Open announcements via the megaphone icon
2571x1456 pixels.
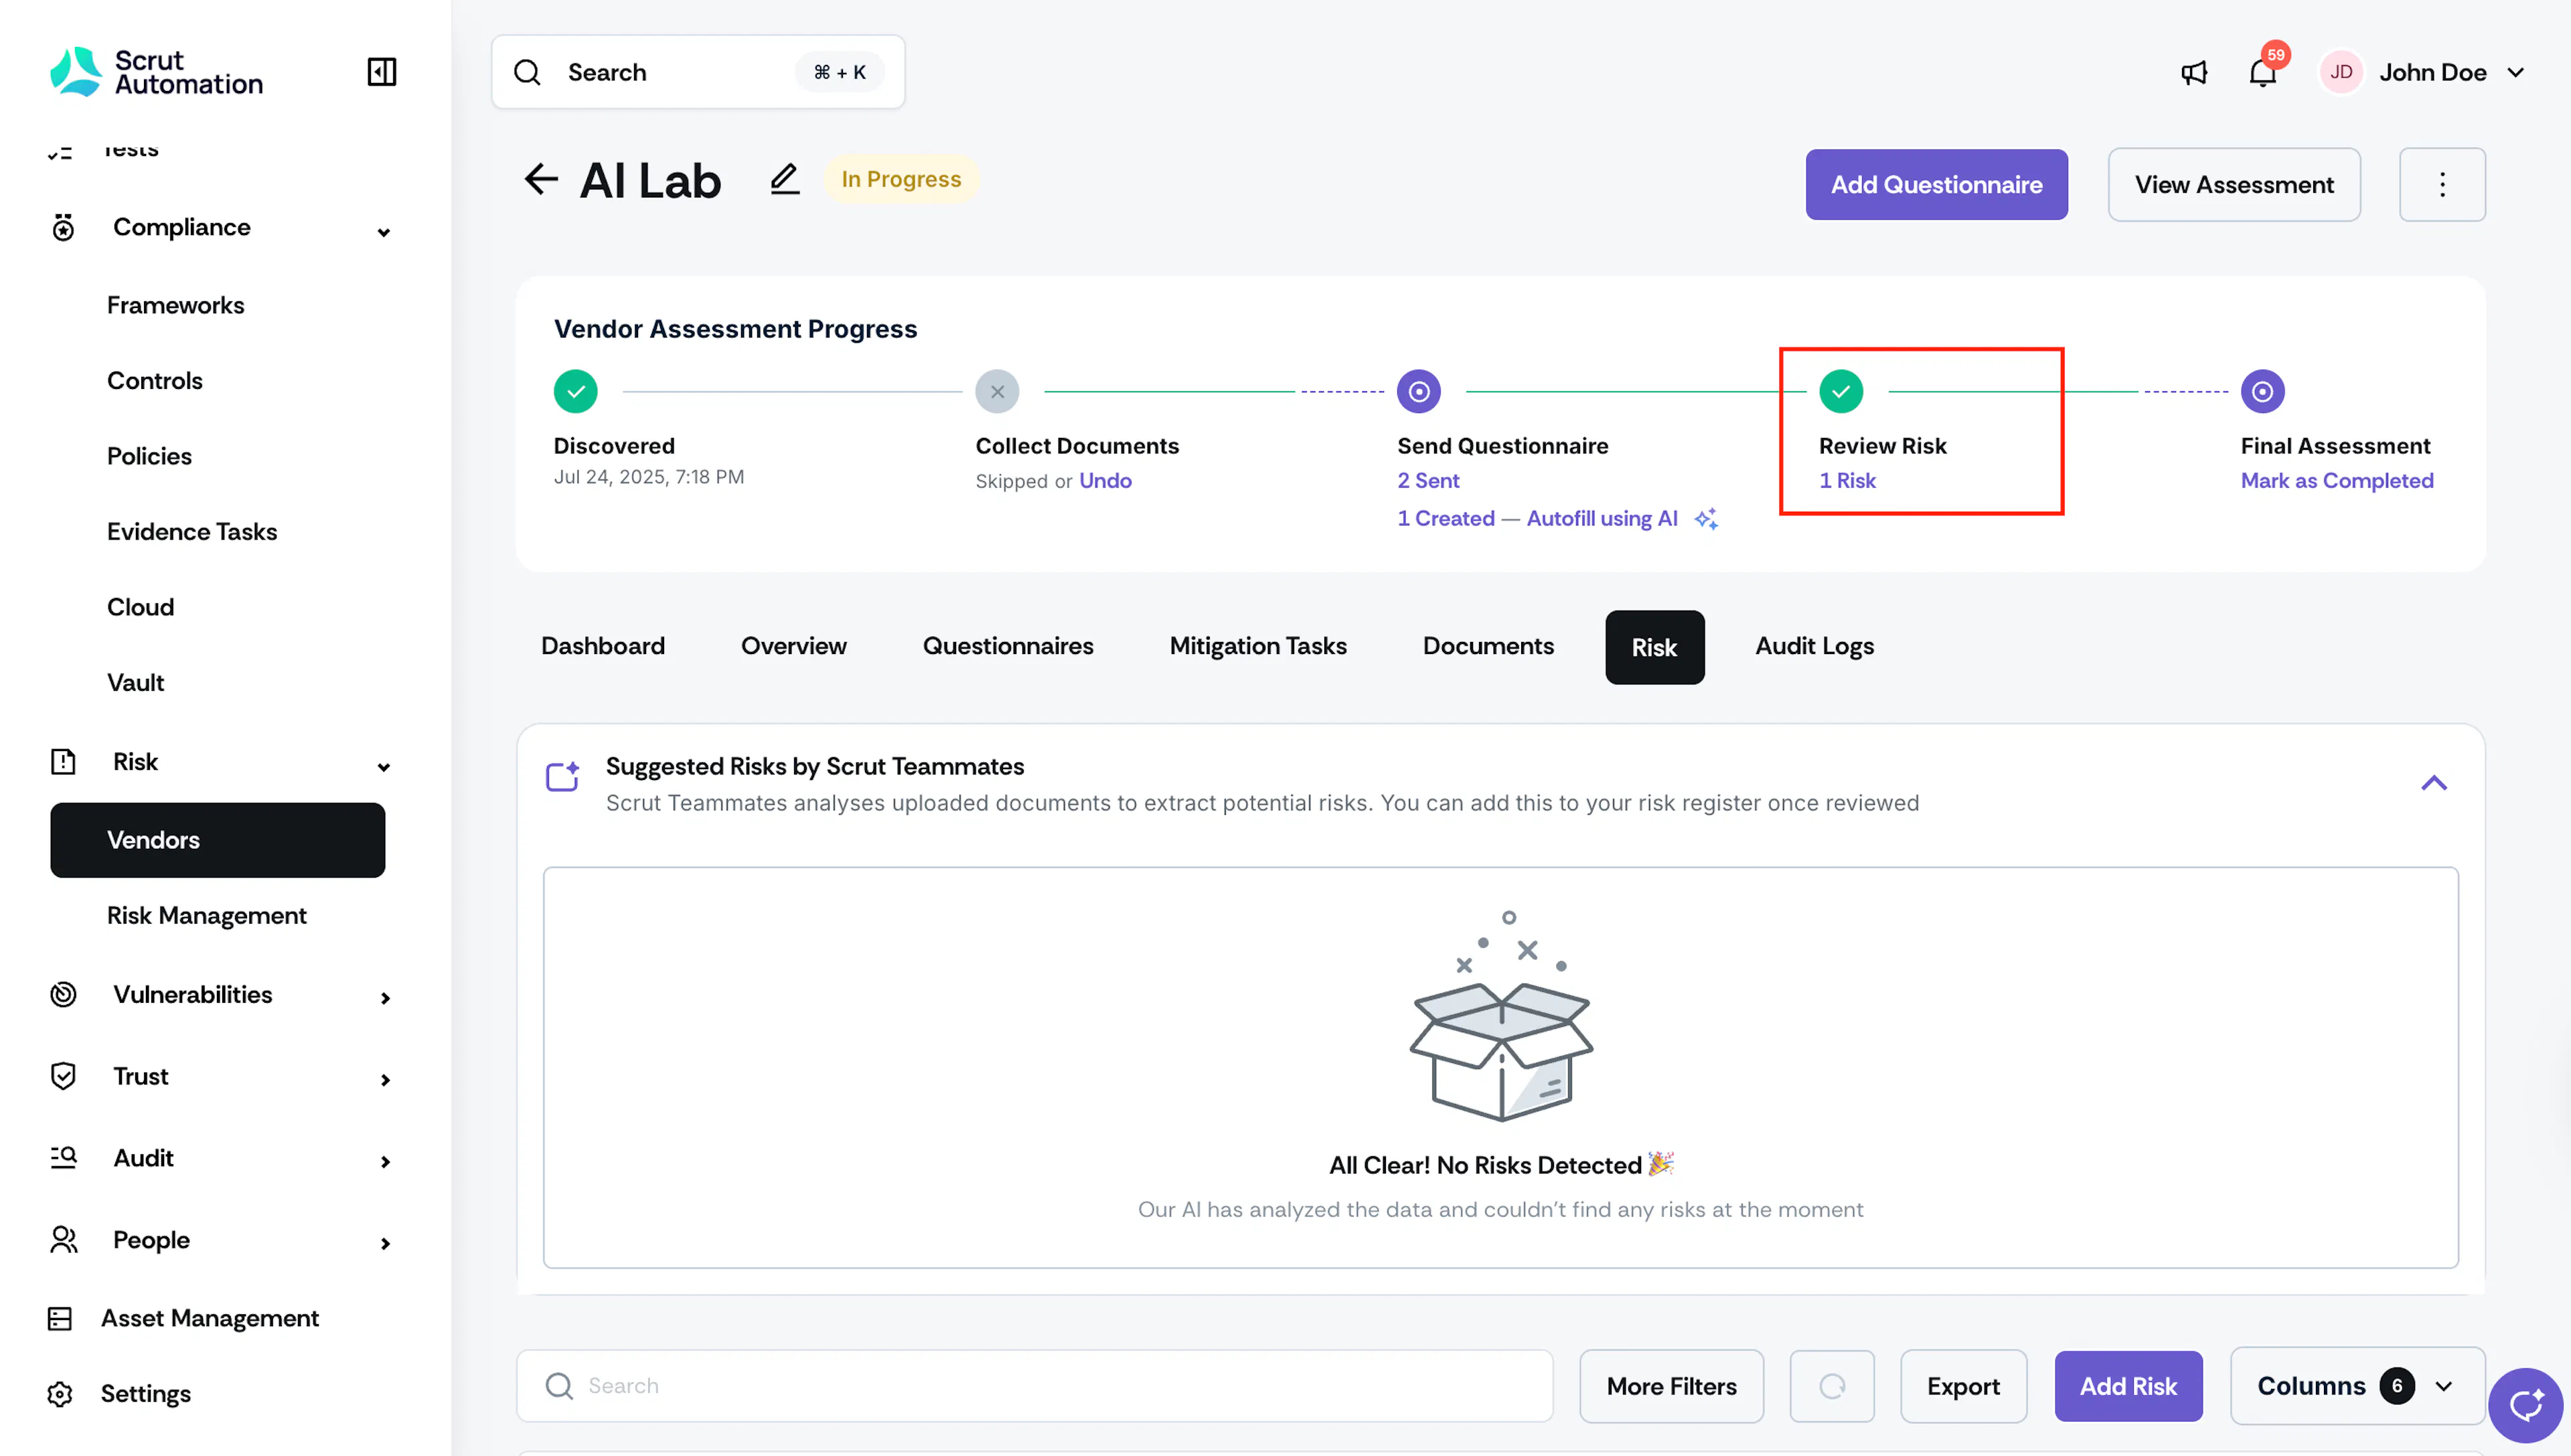pyautogui.click(x=2193, y=72)
